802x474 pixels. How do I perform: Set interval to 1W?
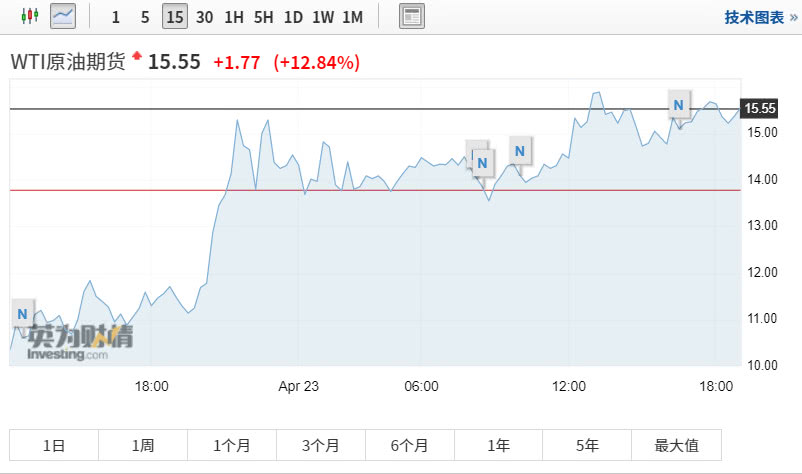tap(323, 17)
